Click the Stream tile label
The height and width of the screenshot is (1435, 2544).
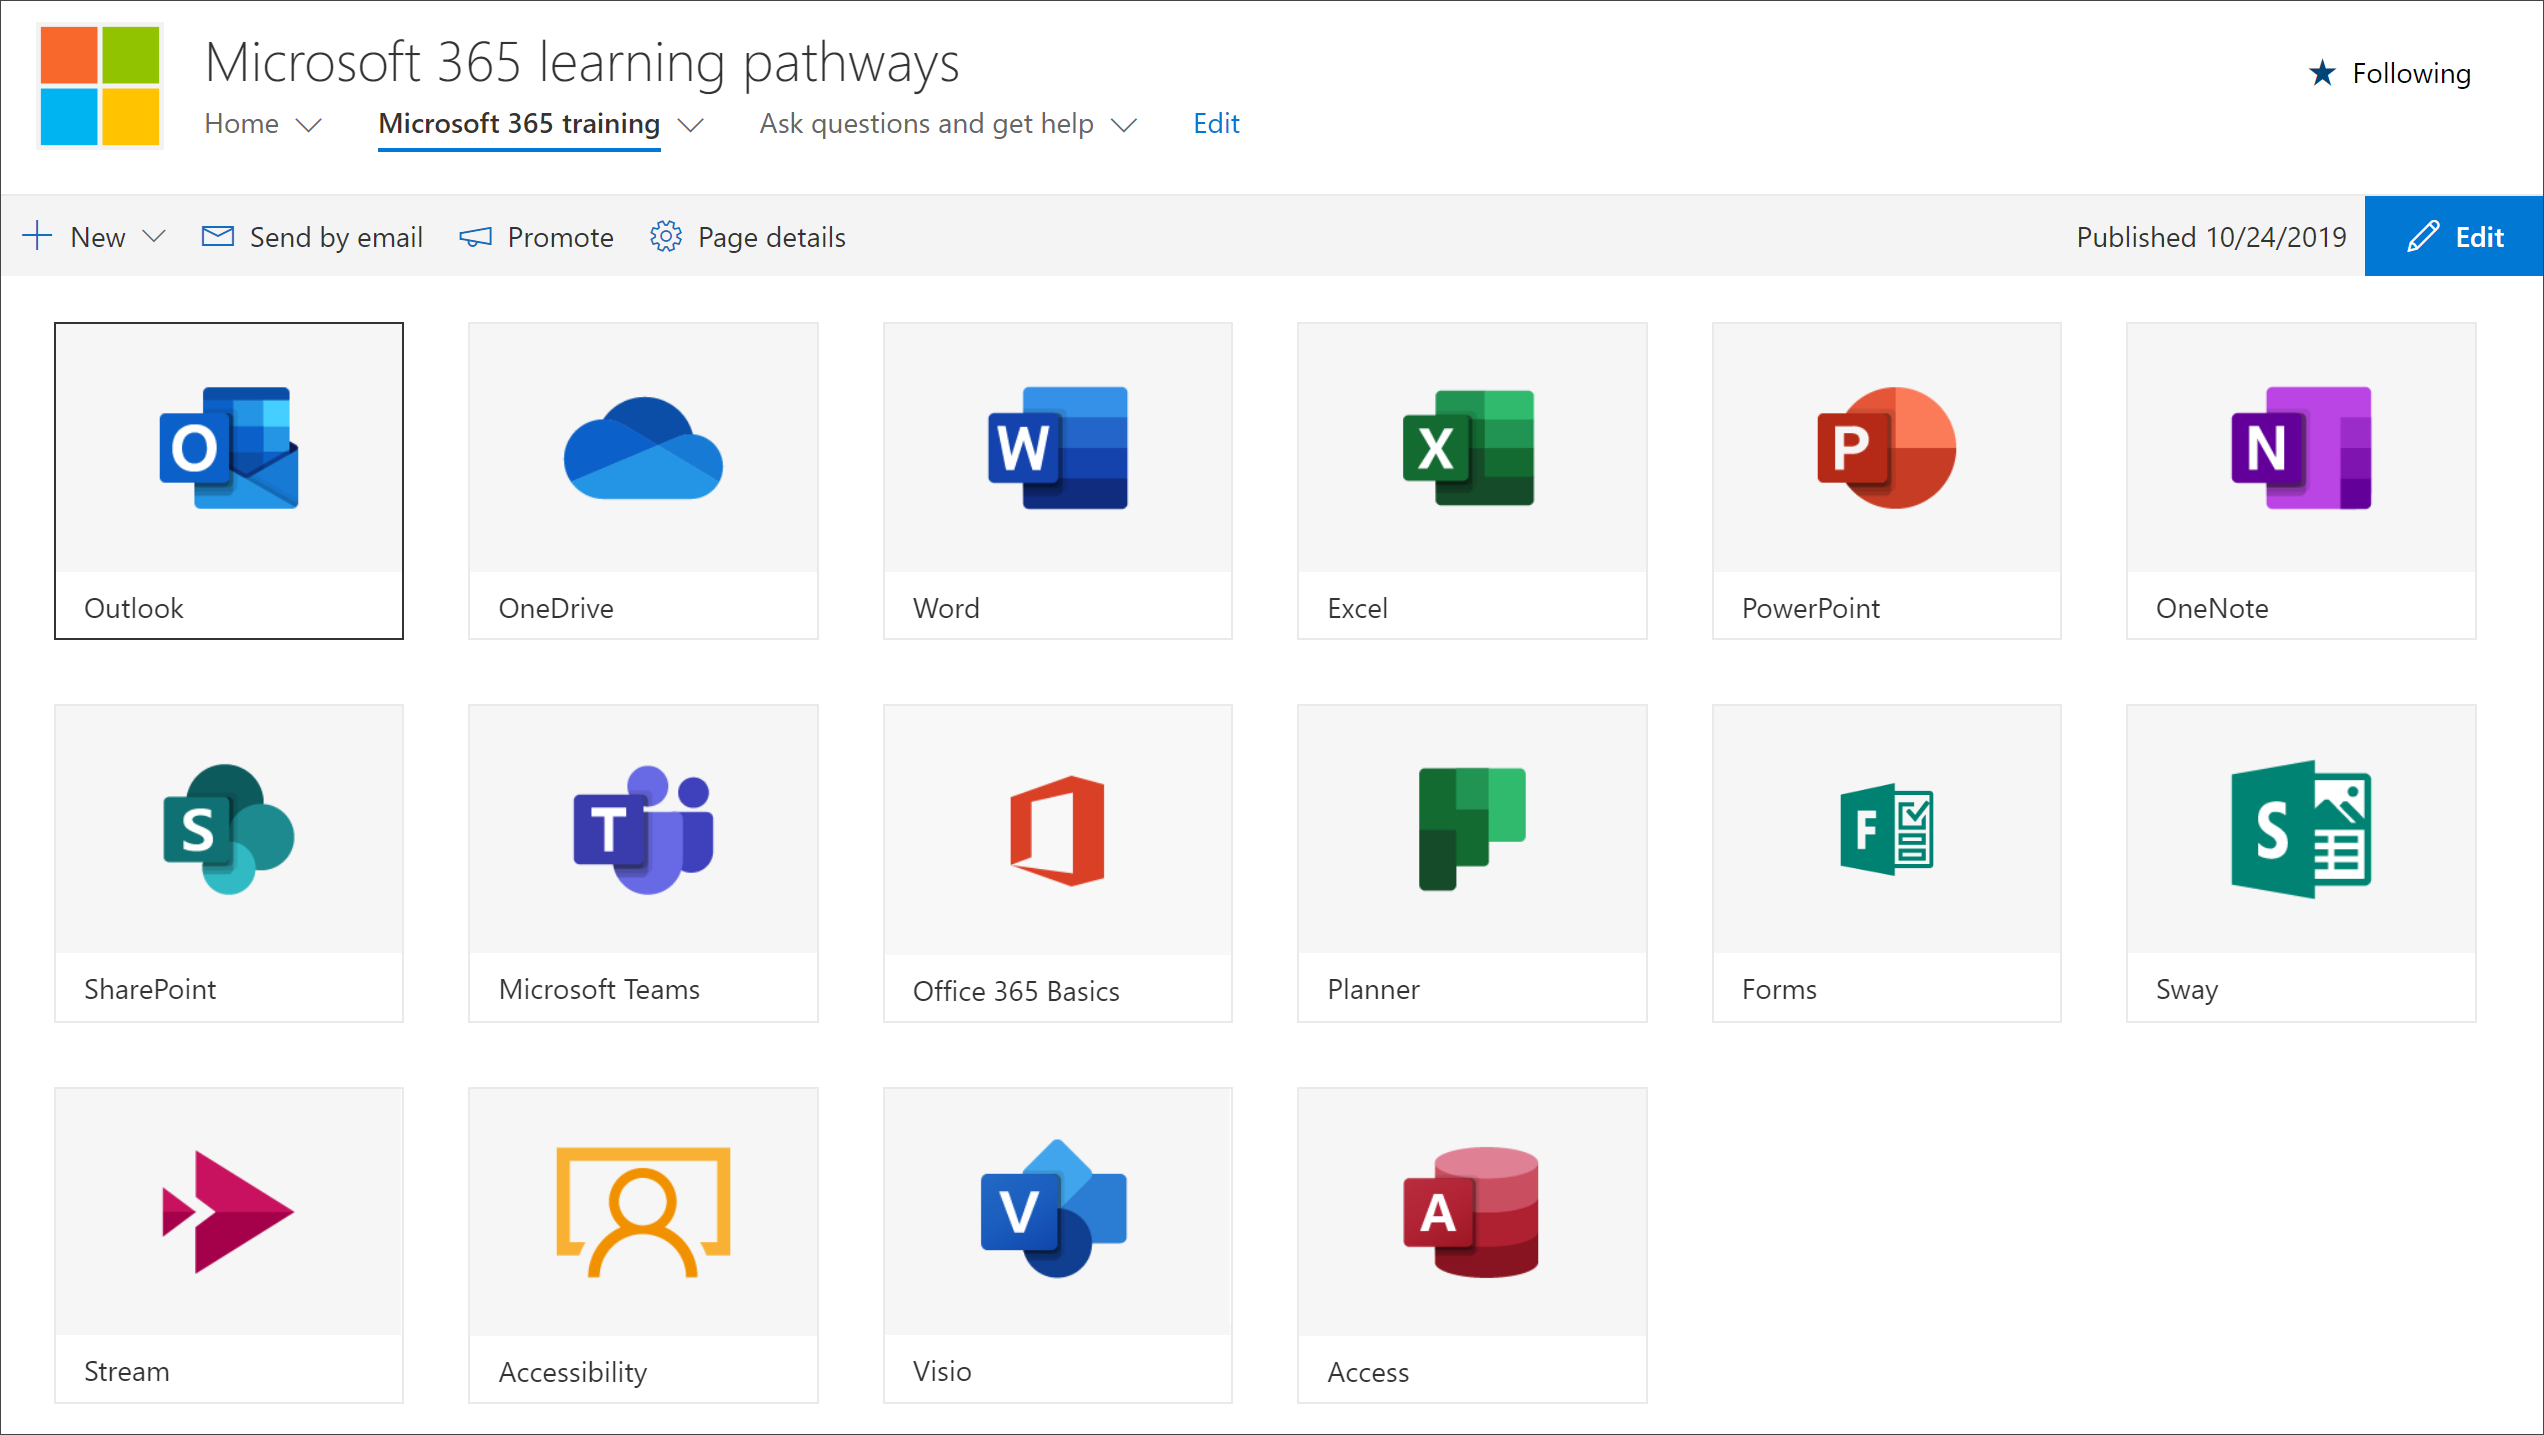[x=127, y=1371]
